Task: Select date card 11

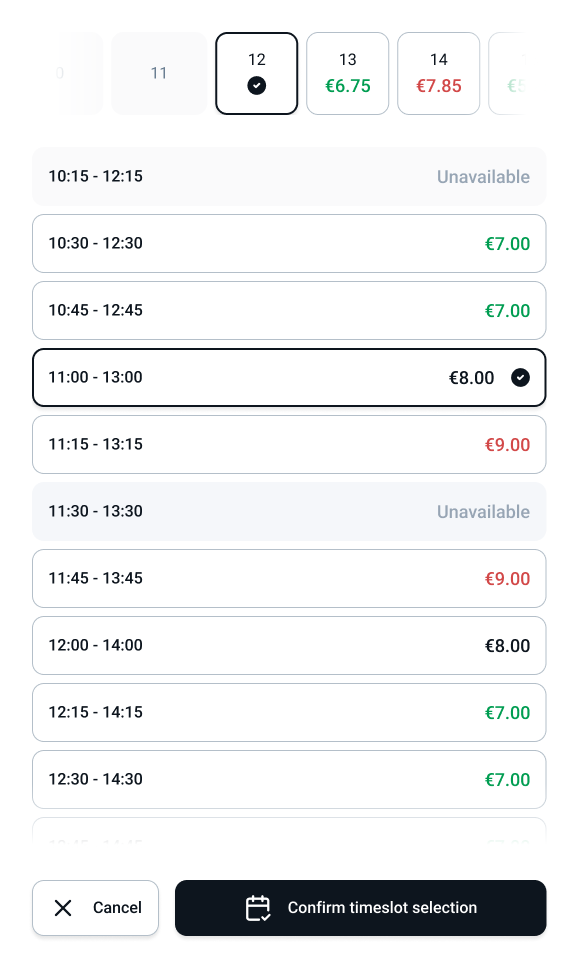Action: pyautogui.click(x=159, y=73)
